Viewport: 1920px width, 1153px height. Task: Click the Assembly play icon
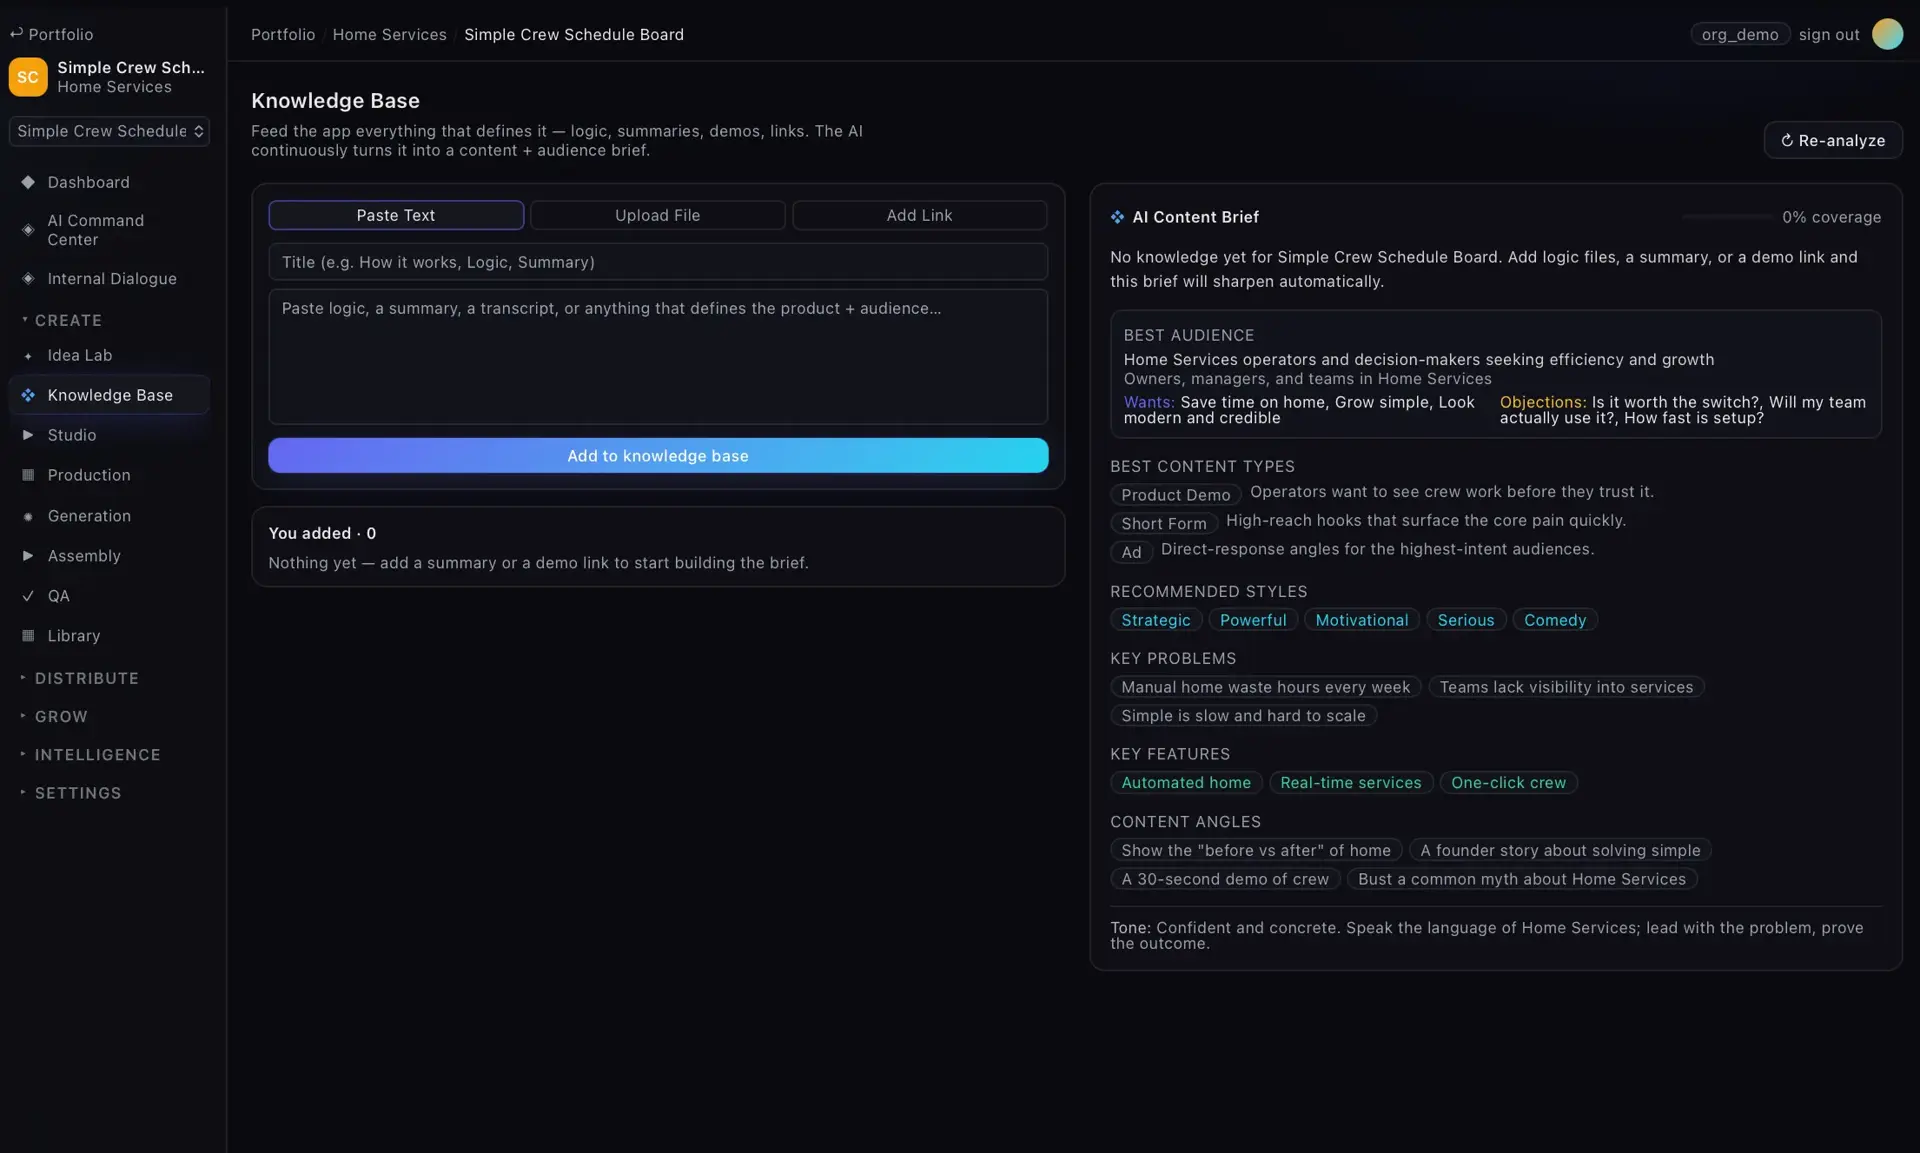28,555
